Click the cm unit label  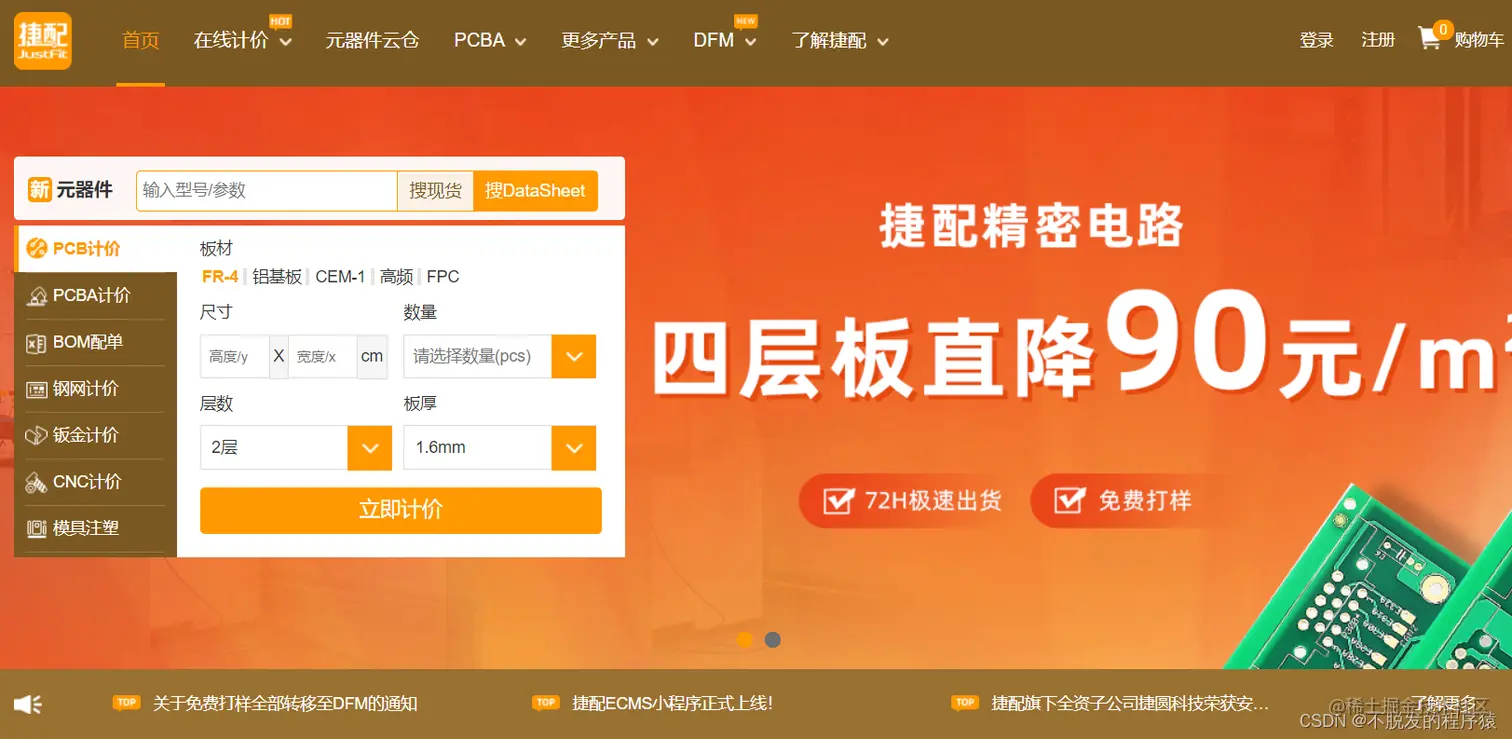pyautogui.click(x=372, y=356)
